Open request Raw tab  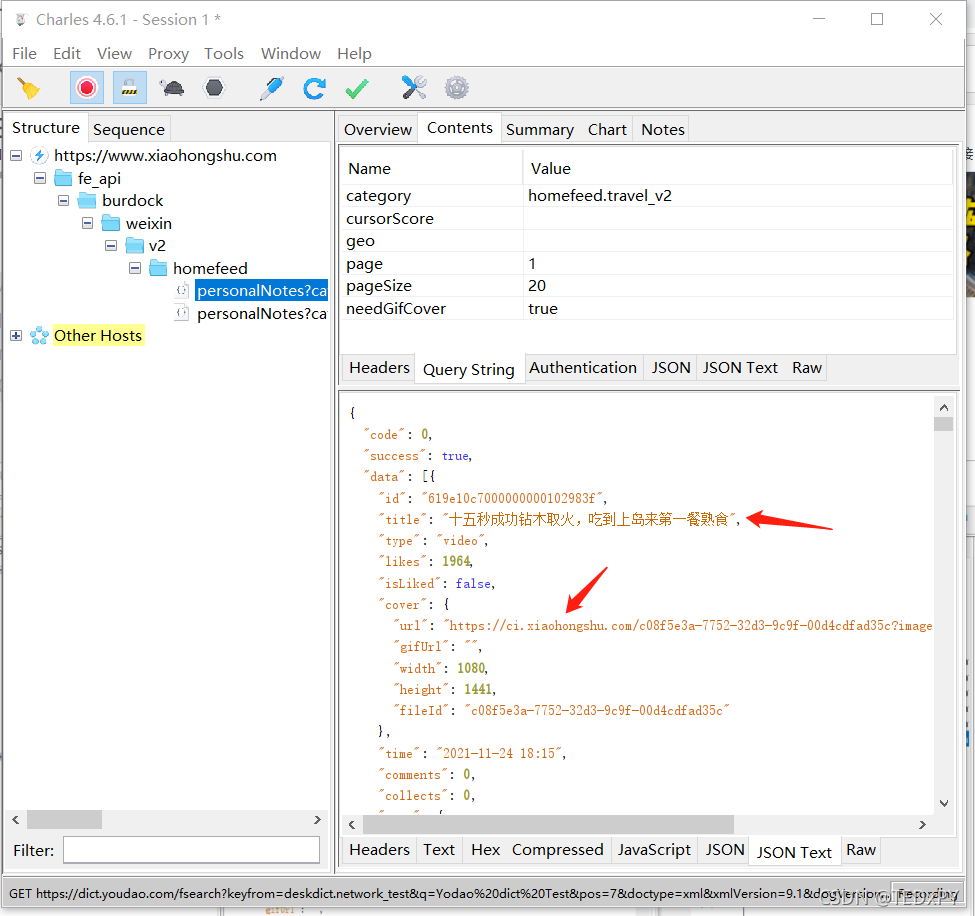[806, 368]
